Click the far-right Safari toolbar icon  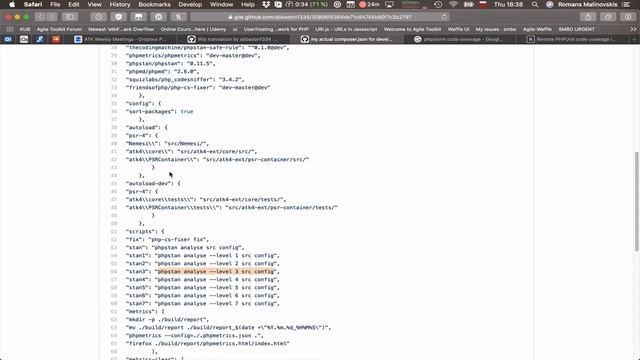coord(628,17)
